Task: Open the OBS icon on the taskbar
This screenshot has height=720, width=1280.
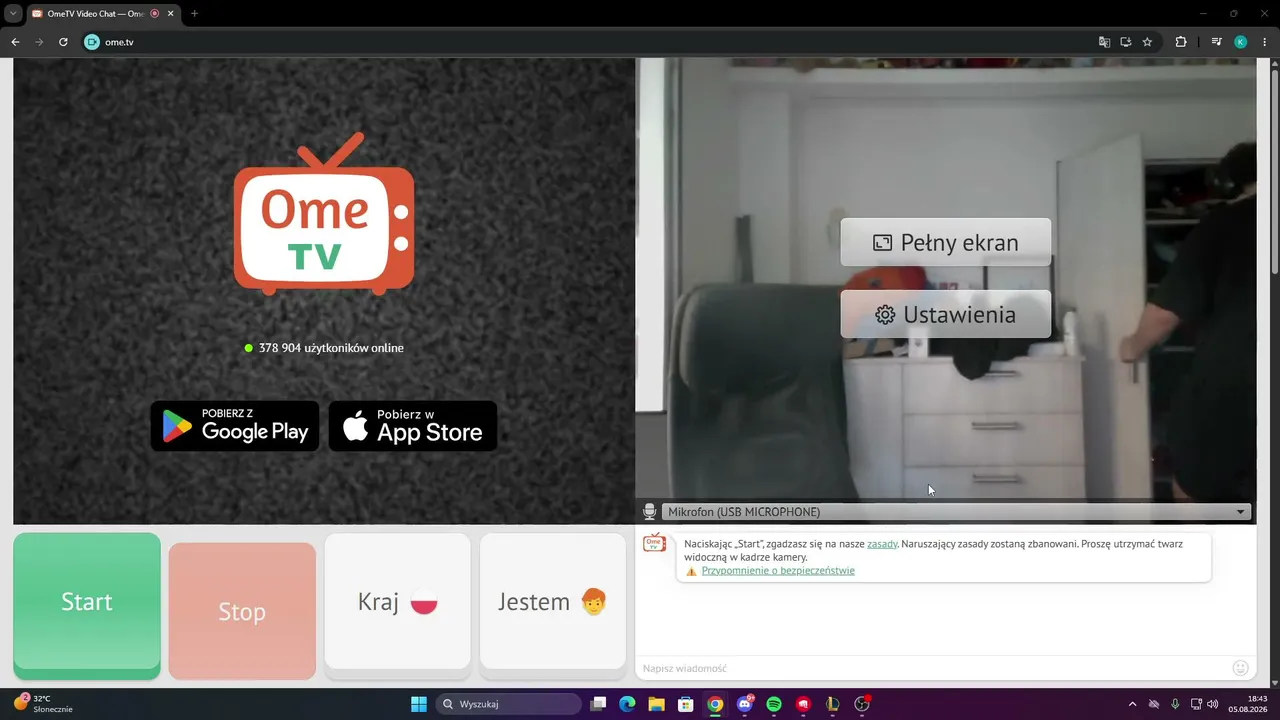Action: coord(862,704)
